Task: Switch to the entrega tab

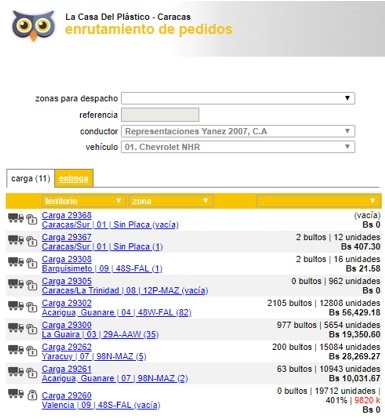Action: point(74,179)
